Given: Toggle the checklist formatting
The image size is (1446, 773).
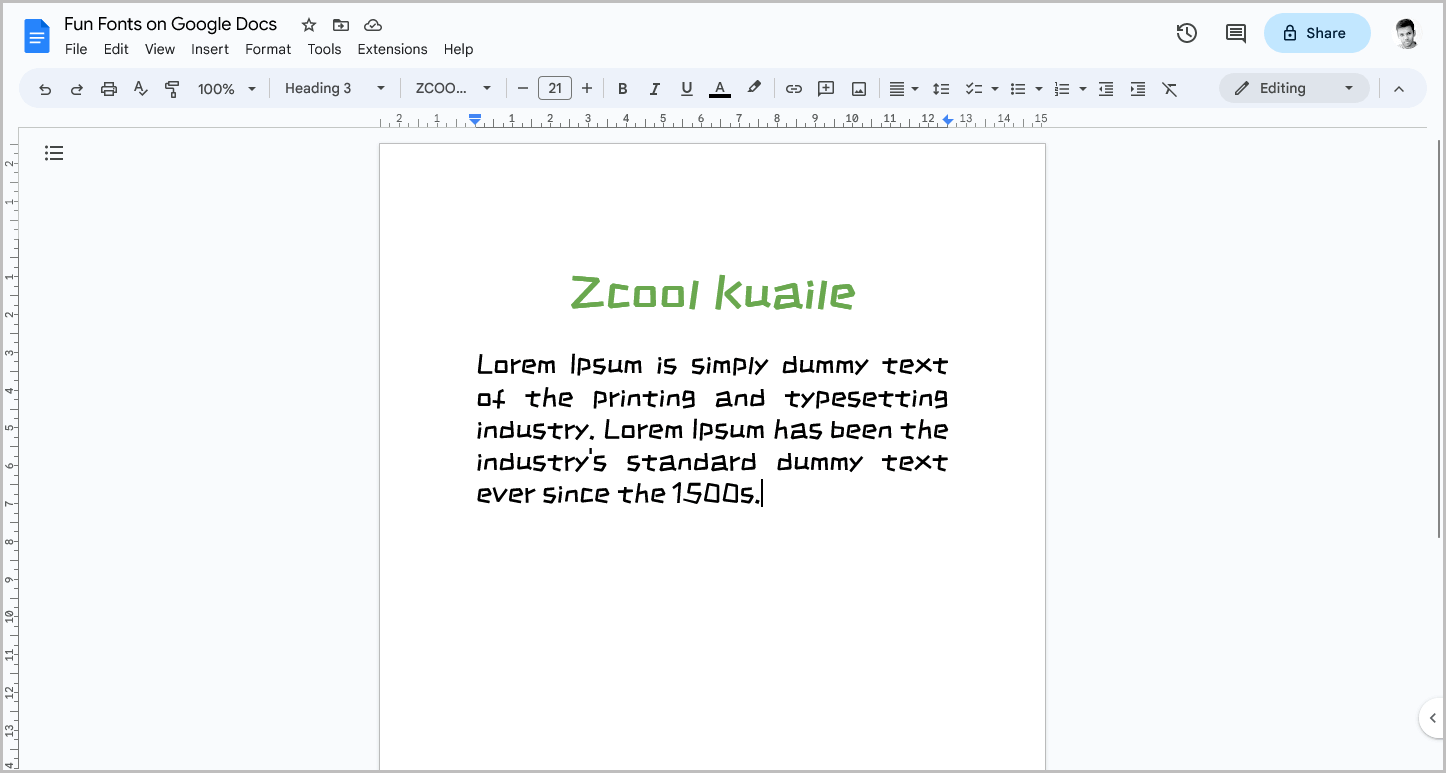Looking at the screenshot, I should coord(975,88).
